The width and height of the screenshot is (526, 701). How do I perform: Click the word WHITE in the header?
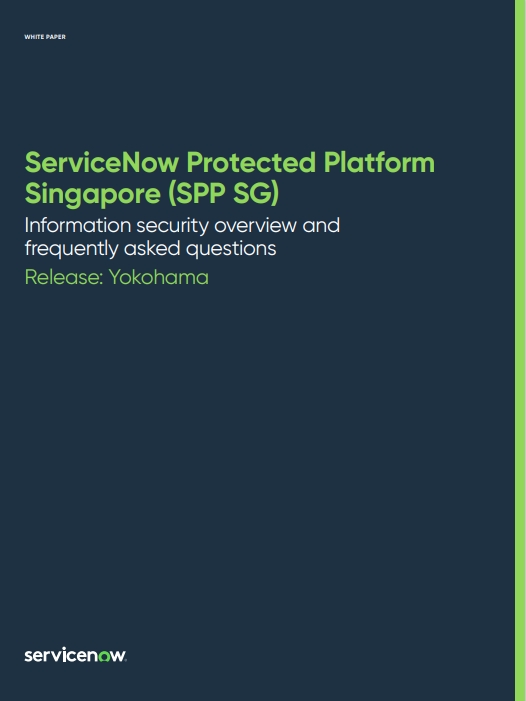click(x=34, y=37)
